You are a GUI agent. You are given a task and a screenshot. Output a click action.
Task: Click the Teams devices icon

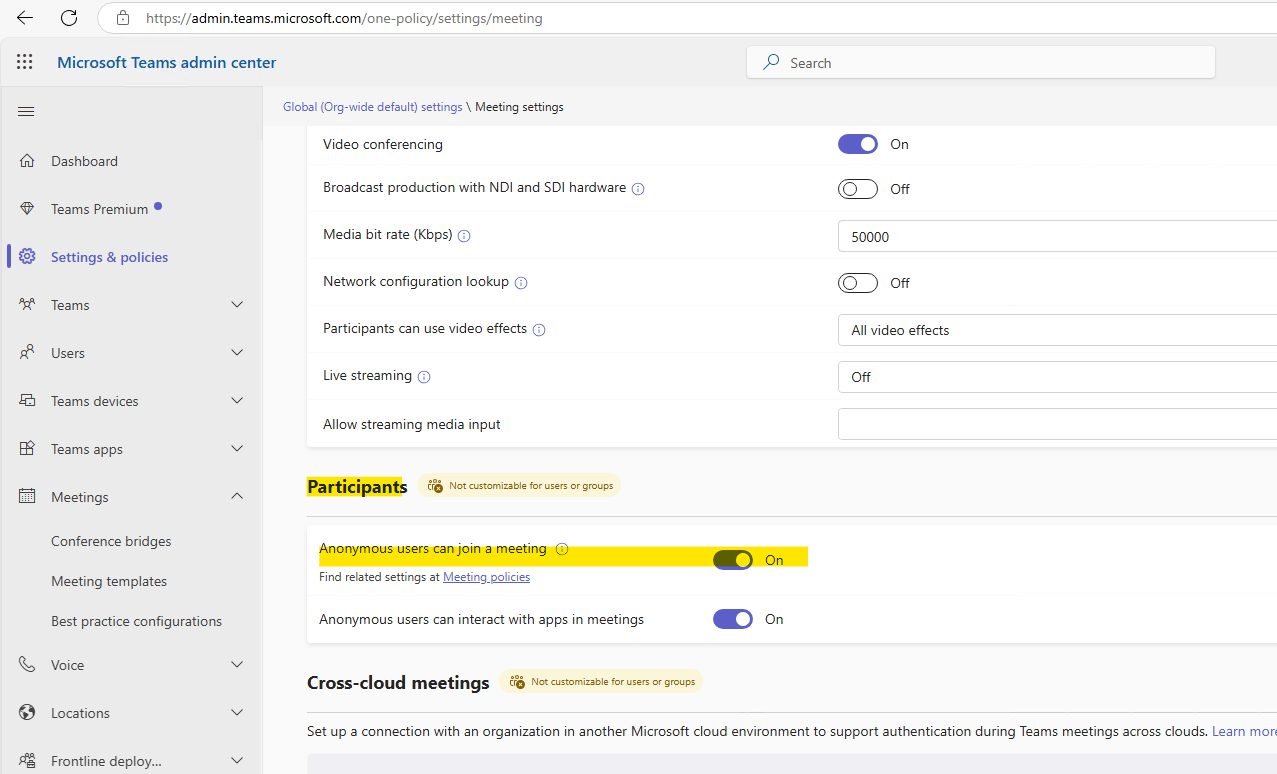pos(27,401)
